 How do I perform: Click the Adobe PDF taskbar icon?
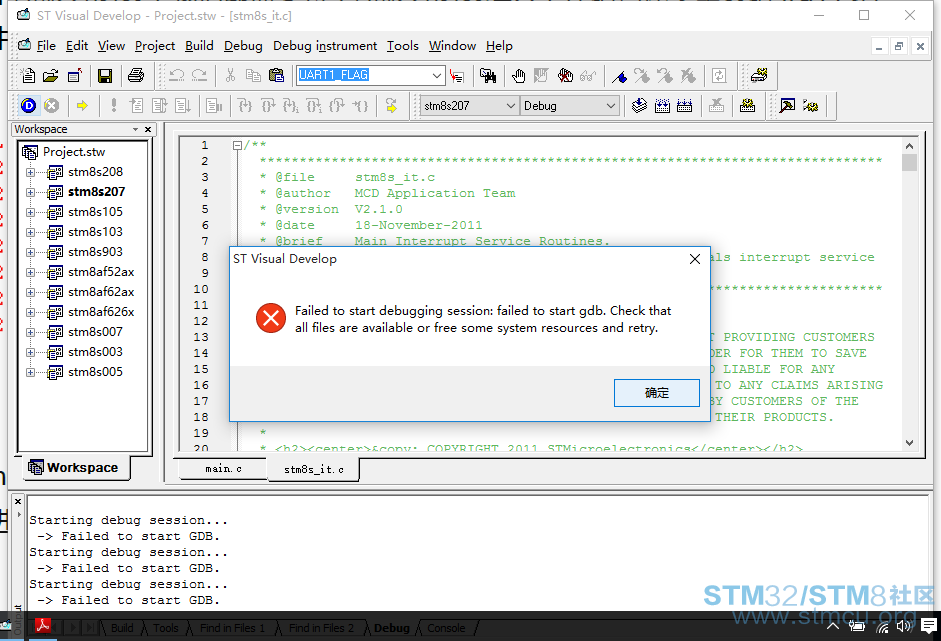click(x=42, y=625)
